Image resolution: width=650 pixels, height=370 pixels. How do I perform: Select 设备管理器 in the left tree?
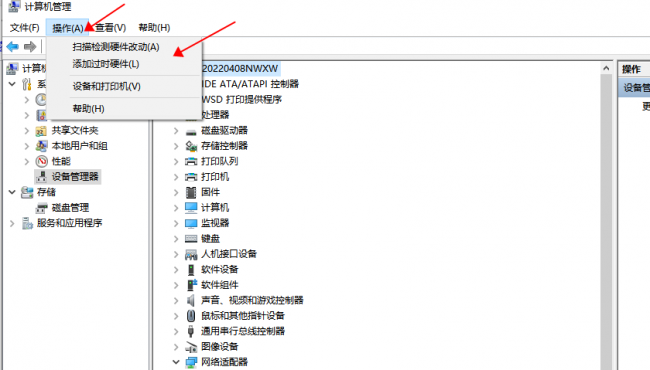pos(75,177)
